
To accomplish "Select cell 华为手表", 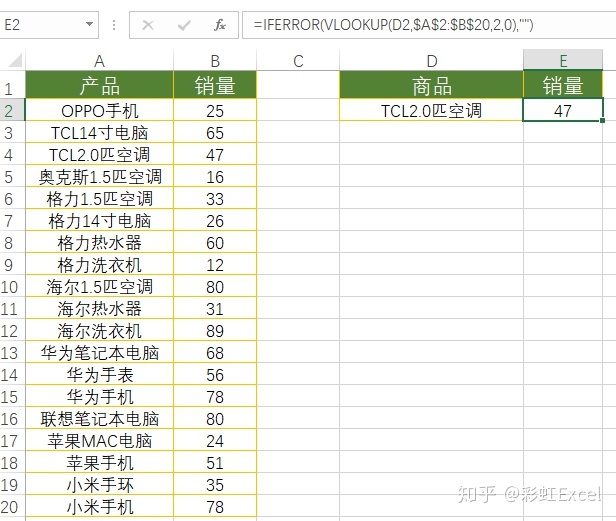I will 99,374.
